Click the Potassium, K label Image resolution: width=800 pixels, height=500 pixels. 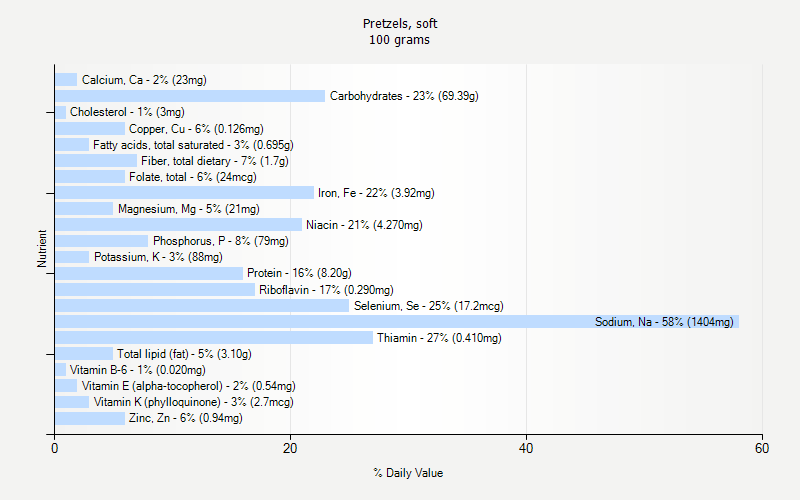[x=158, y=257]
